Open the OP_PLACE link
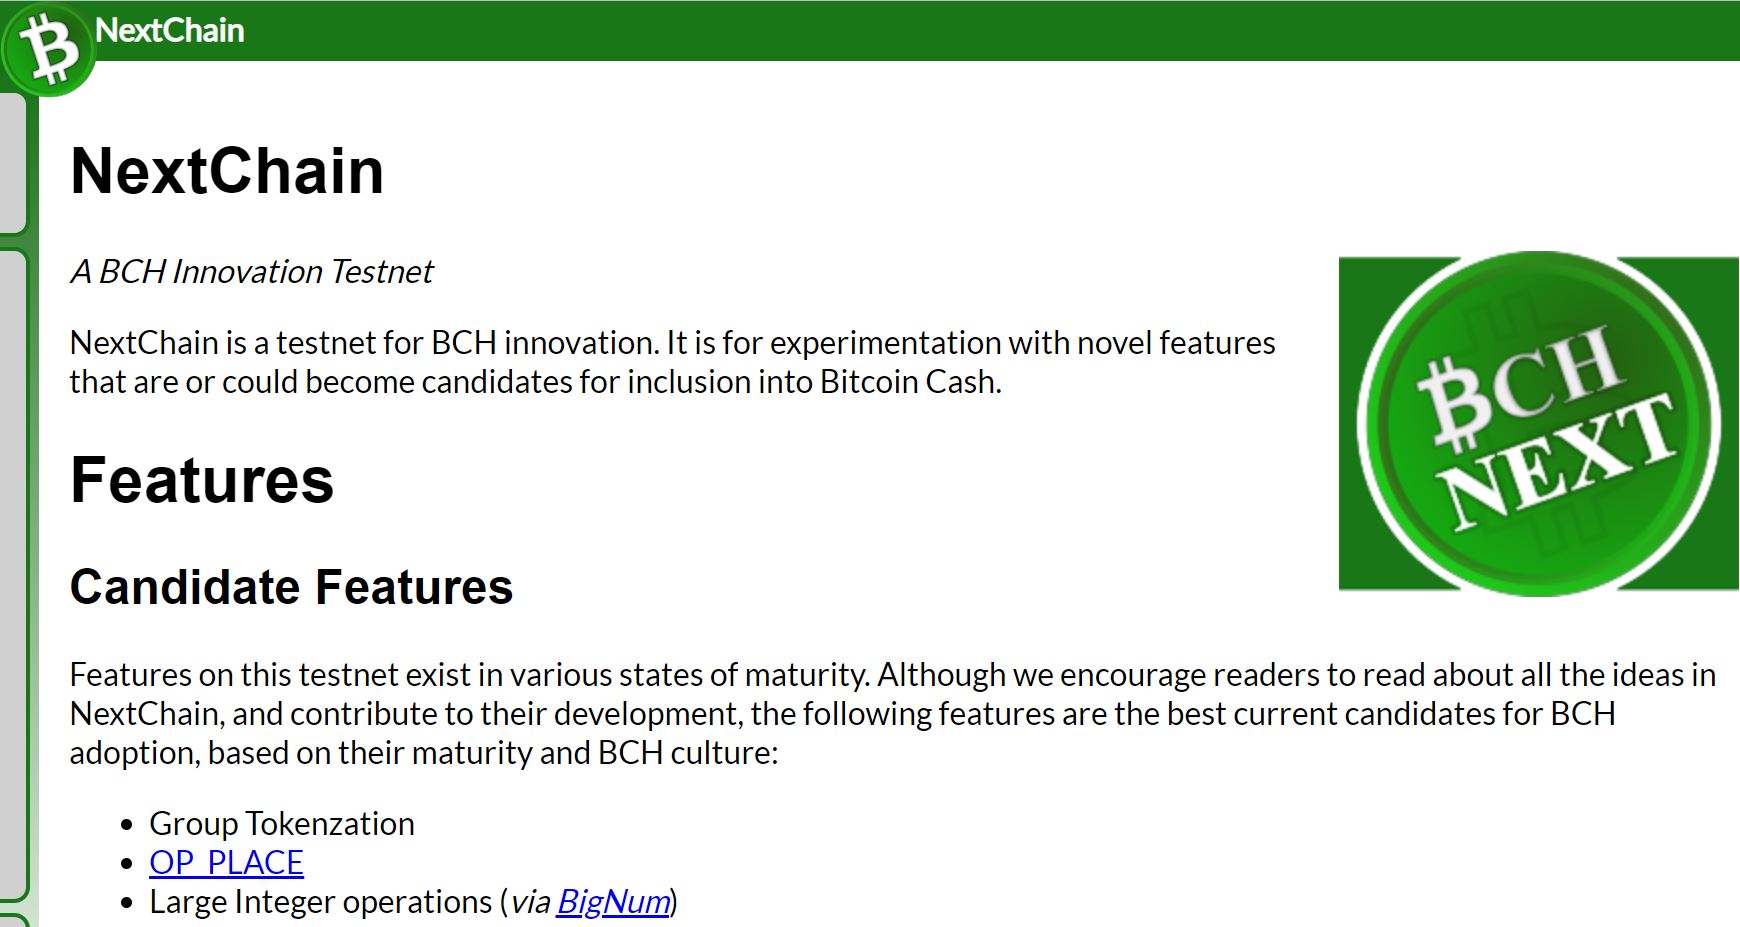Viewport: 1740px width, 927px height. coord(226,862)
